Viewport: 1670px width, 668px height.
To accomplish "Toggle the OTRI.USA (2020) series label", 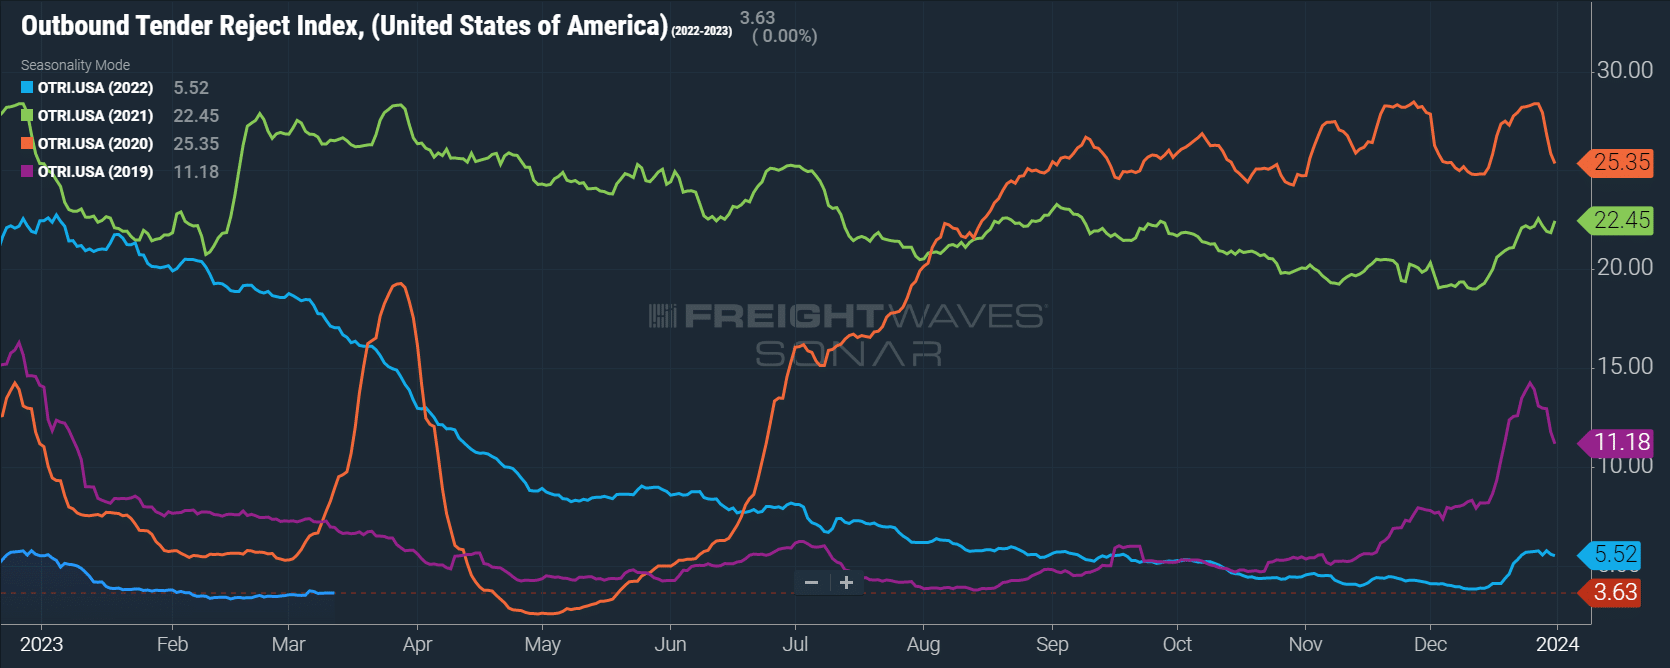I will pos(95,144).
